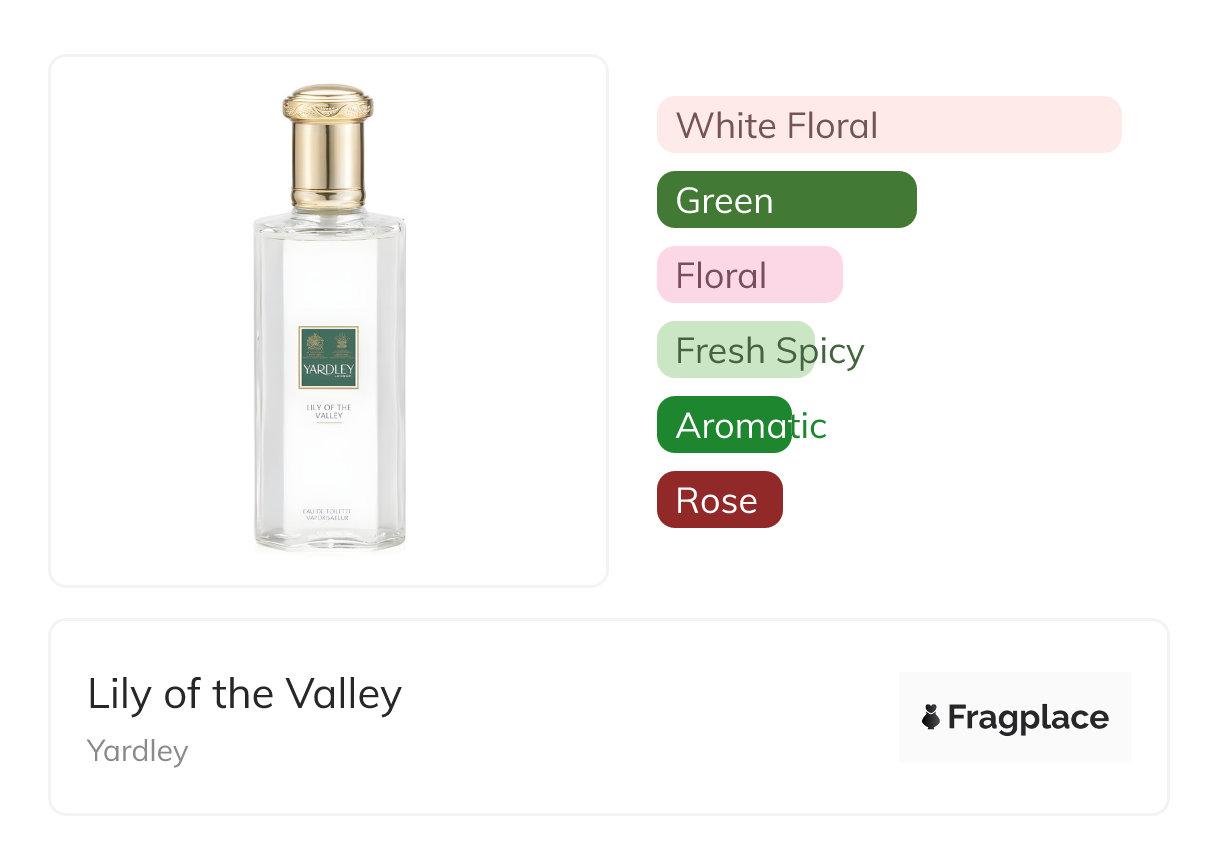Click the Fragplace perfume bottle logo icon
Image resolution: width=1218 pixels, height=864 pixels.
pos(932,717)
